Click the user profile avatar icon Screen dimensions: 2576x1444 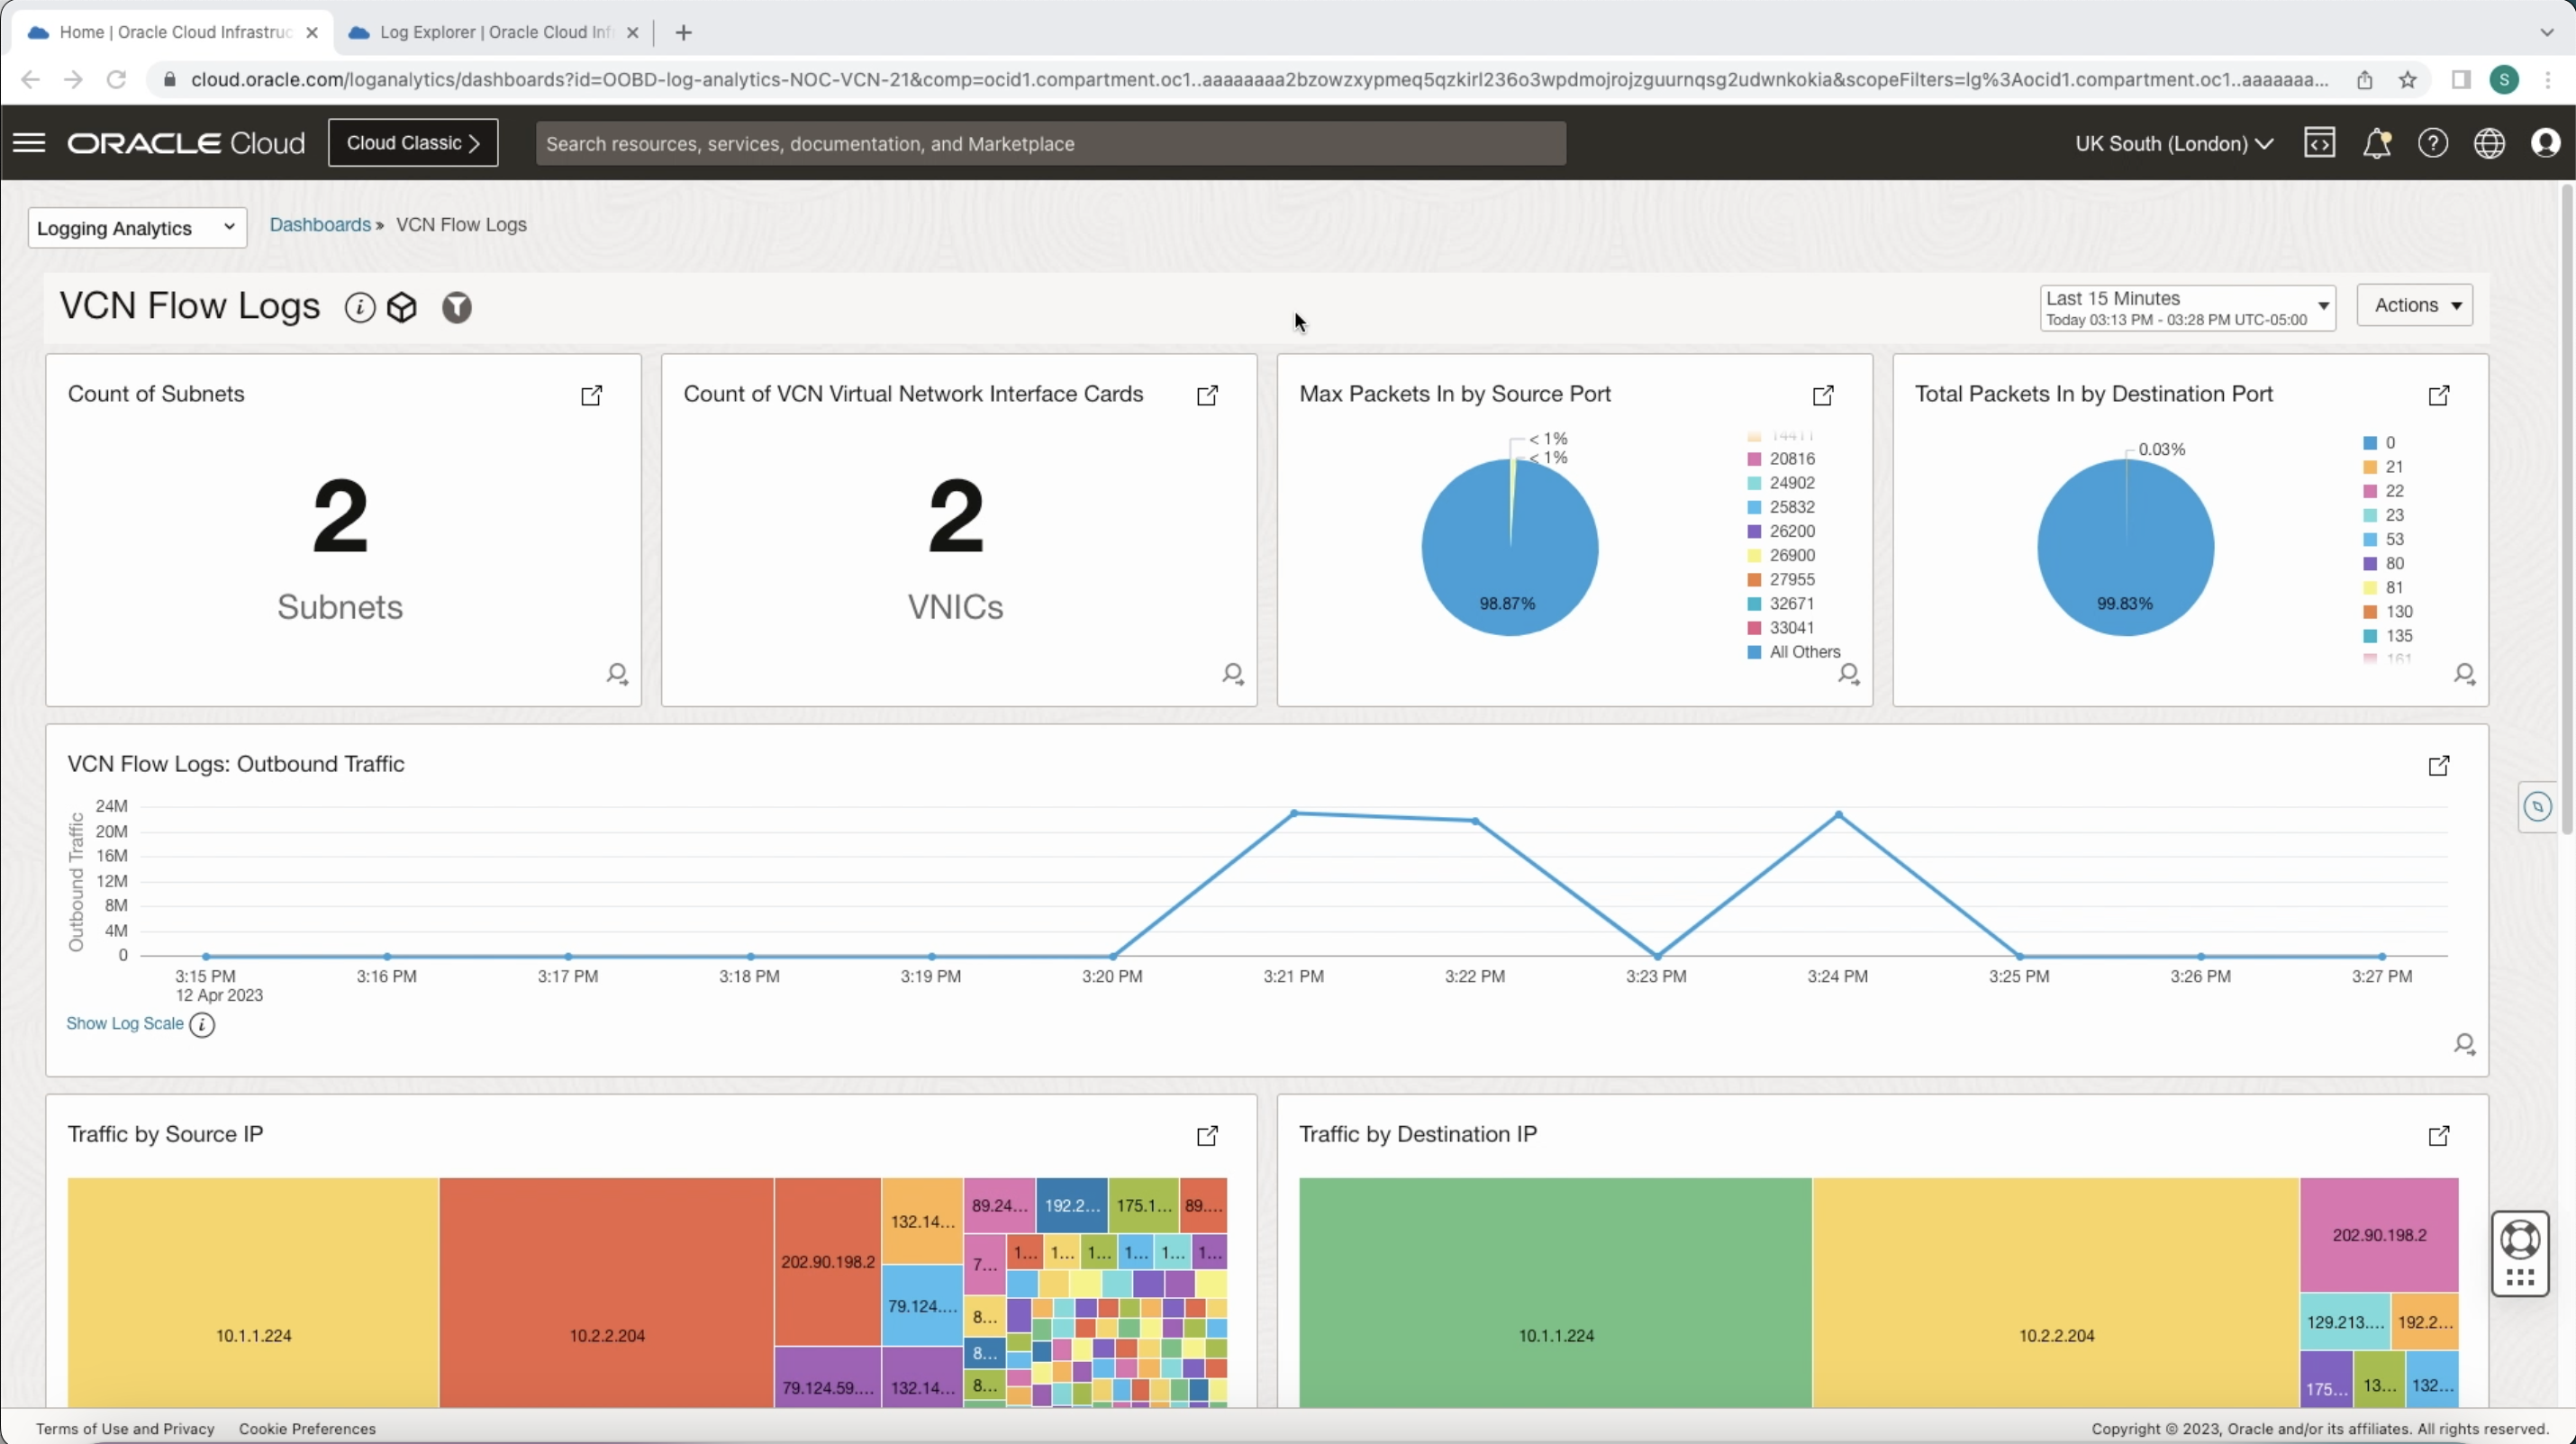pos(2546,143)
